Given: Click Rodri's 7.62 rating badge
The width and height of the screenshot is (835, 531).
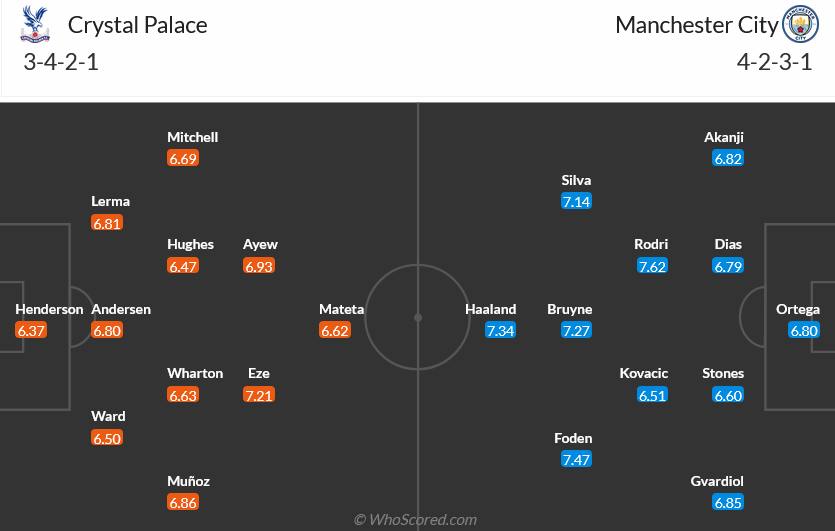Looking at the screenshot, I should pyautogui.click(x=652, y=266).
